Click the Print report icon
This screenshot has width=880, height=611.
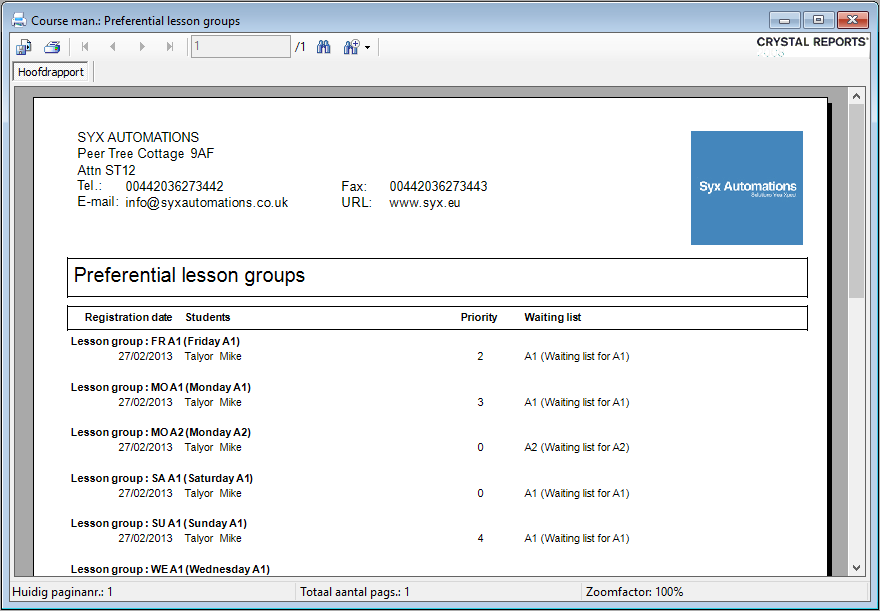point(52,47)
